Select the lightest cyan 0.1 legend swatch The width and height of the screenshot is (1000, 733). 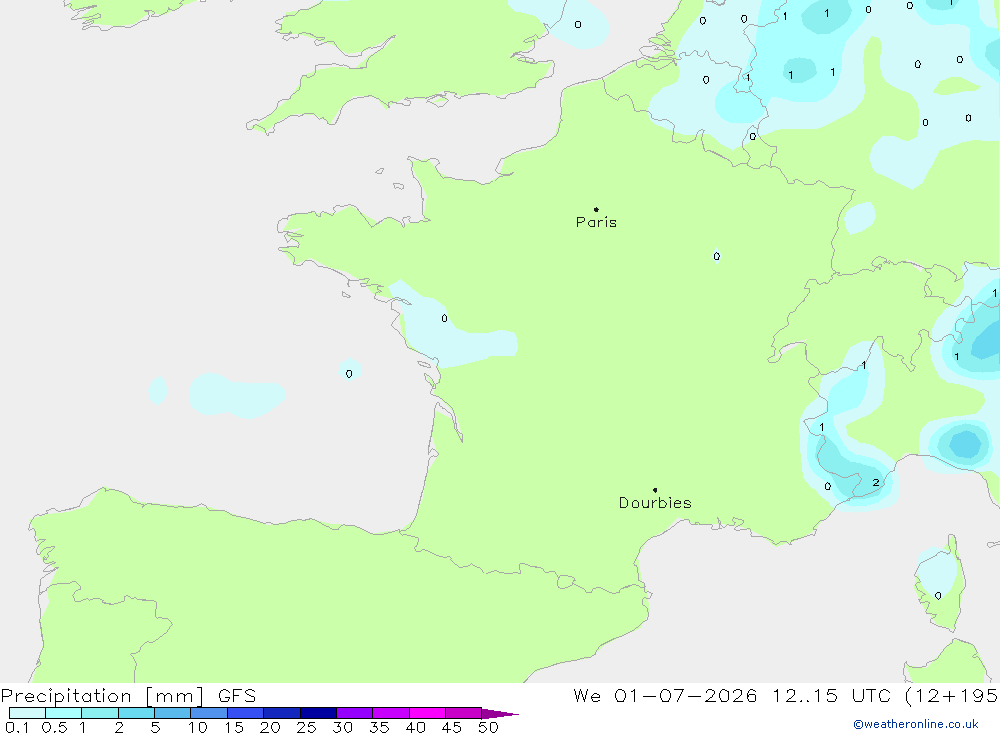(x=27, y=713)
